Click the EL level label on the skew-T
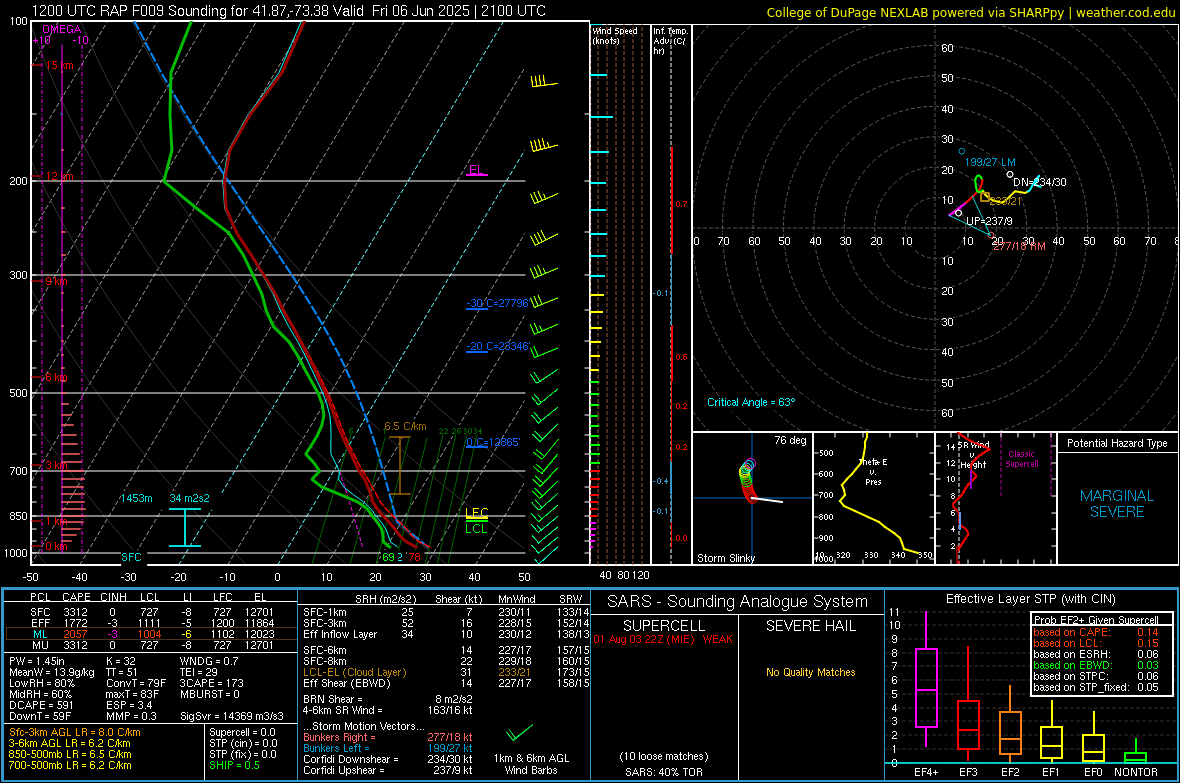 [x=476, y=169]
